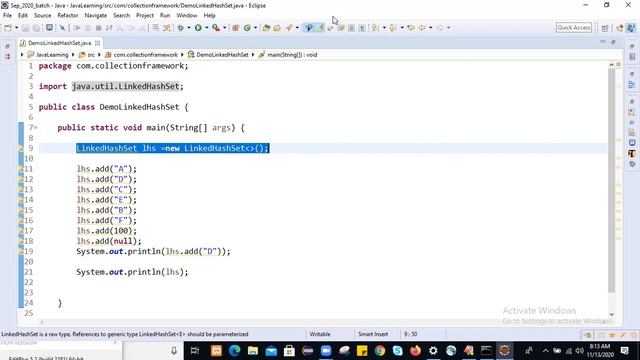This screenshot has height=360, width=640.
Task: Click the Back navigation arrow icon
Action: pos(422,28)
